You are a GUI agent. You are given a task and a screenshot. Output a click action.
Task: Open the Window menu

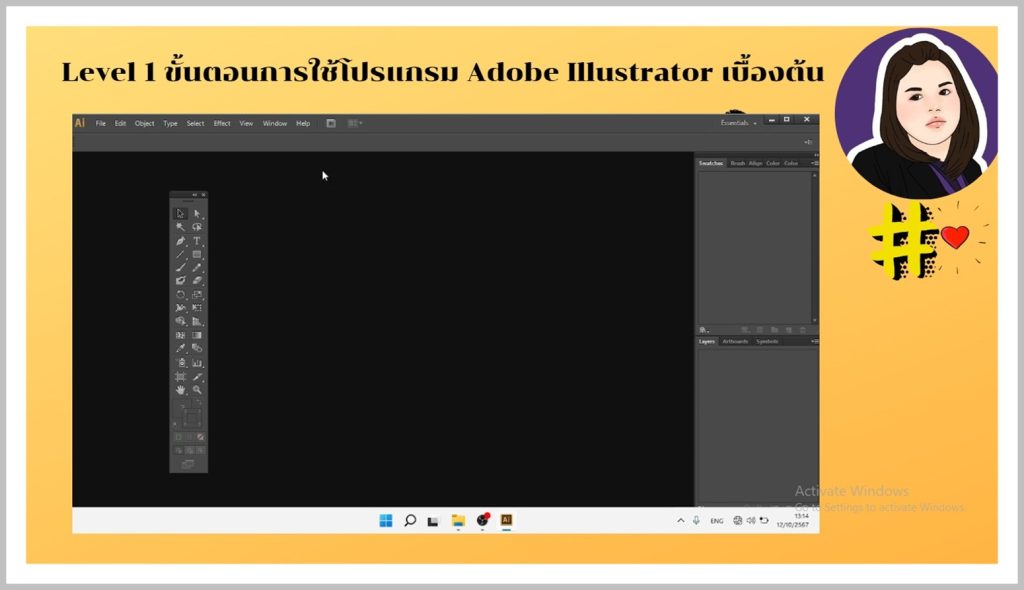pos(275,123)
